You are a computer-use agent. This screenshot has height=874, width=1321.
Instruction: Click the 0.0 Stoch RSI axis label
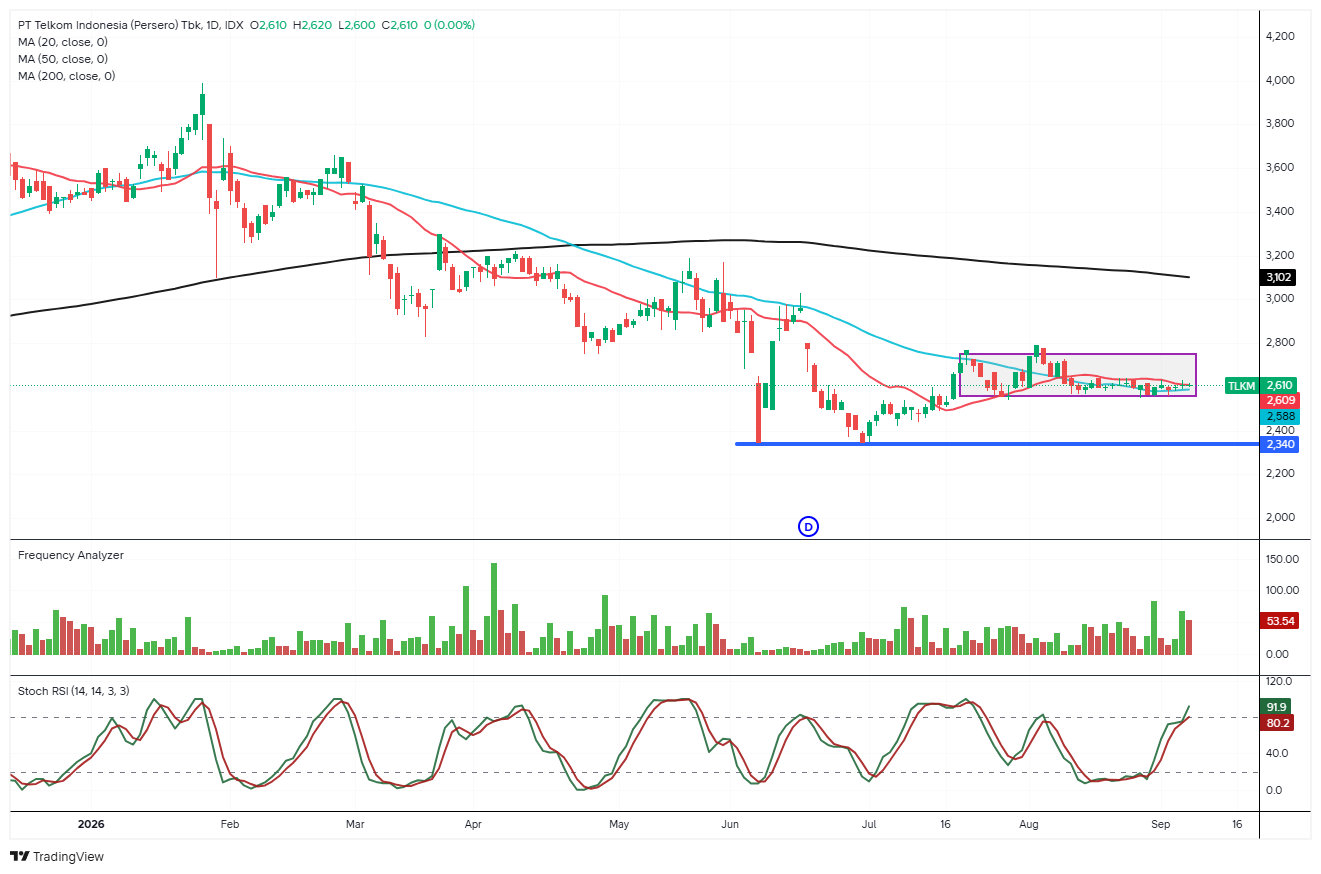coord(1274,790)
